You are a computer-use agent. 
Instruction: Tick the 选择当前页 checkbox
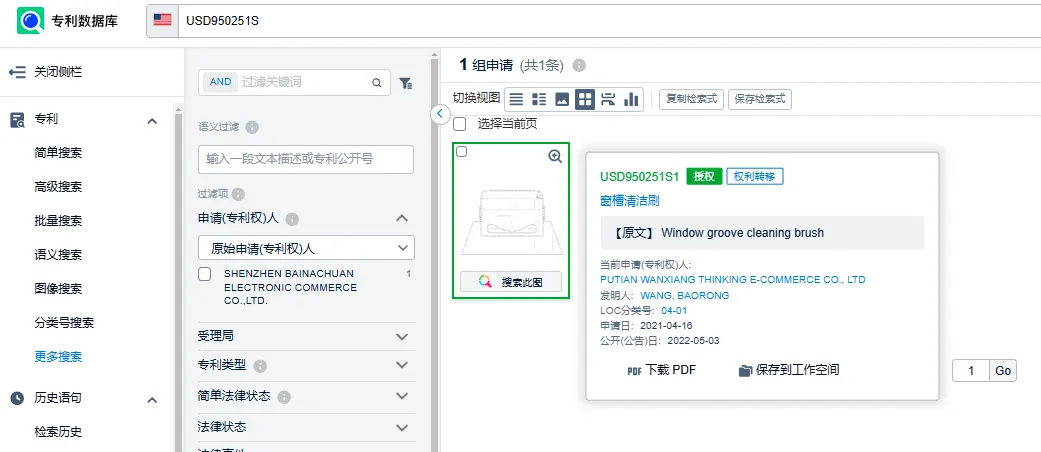pos(459,124)
